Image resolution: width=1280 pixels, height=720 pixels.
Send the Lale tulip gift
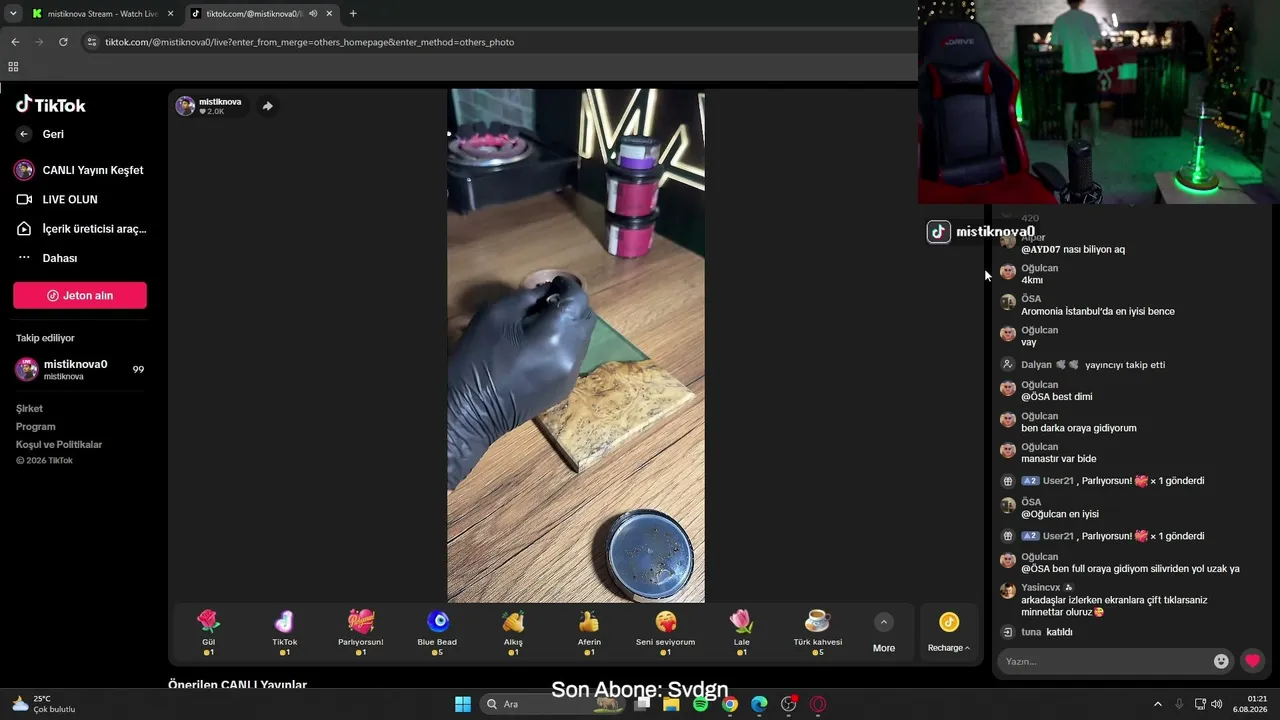(741, 632)
